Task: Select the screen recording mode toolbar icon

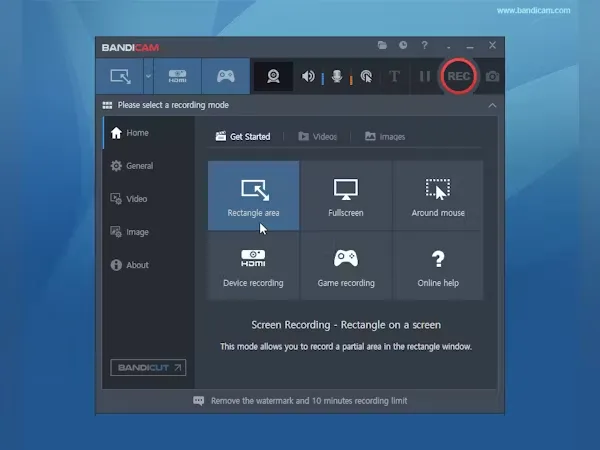Action: click(120, 76)
